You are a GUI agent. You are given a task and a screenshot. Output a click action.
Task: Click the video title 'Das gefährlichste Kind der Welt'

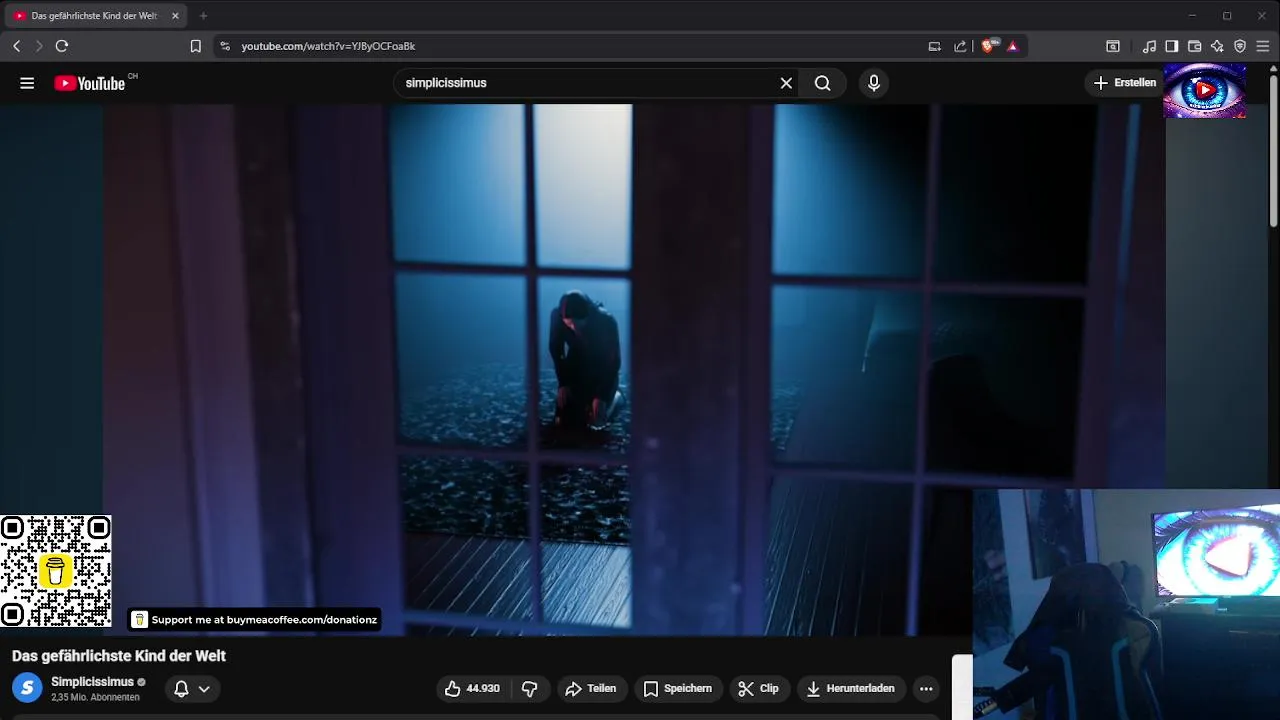119,656
